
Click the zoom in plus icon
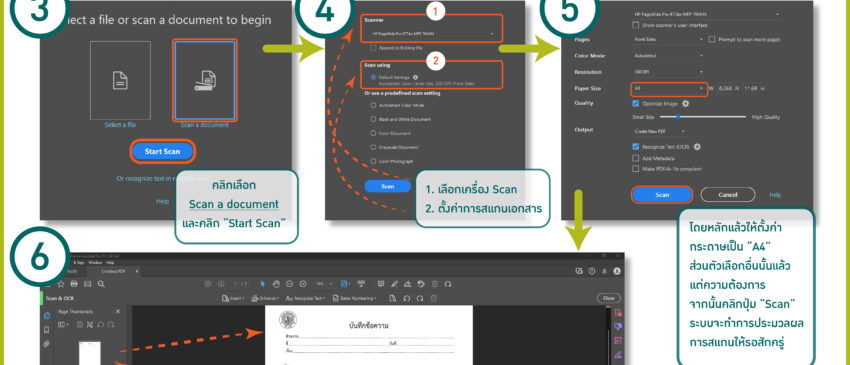coord(303,284)
